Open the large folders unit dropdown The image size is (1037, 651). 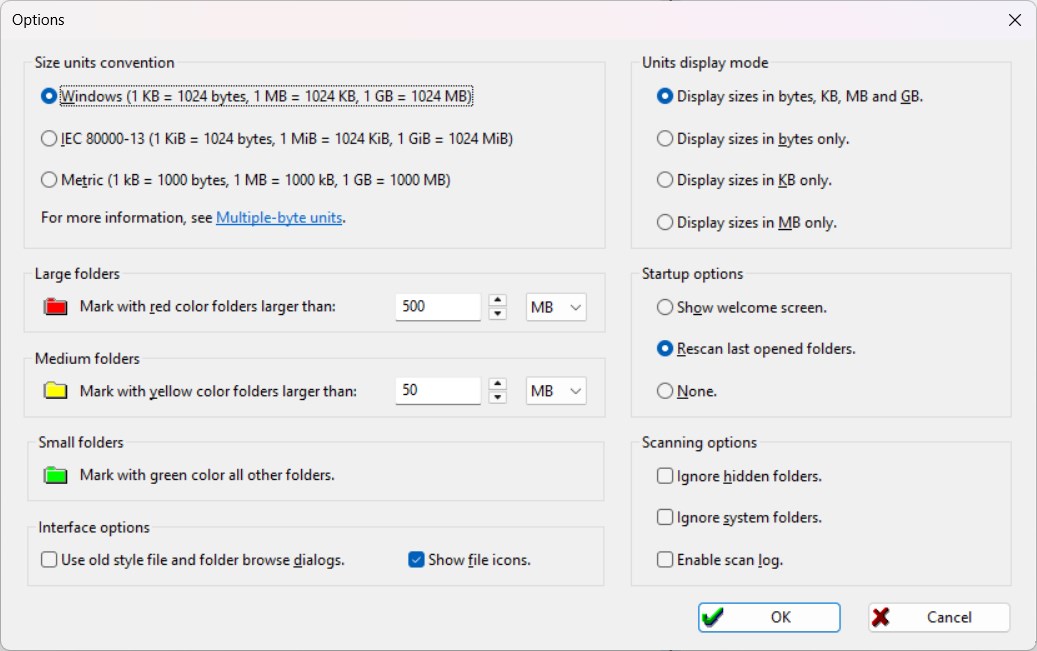point(556,307)
